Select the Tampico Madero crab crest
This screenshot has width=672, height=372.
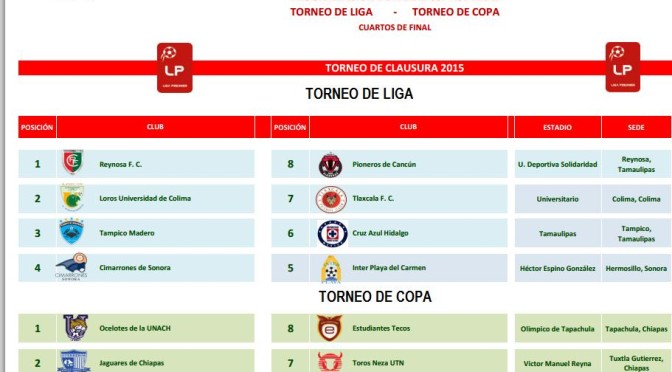point(71,231)
